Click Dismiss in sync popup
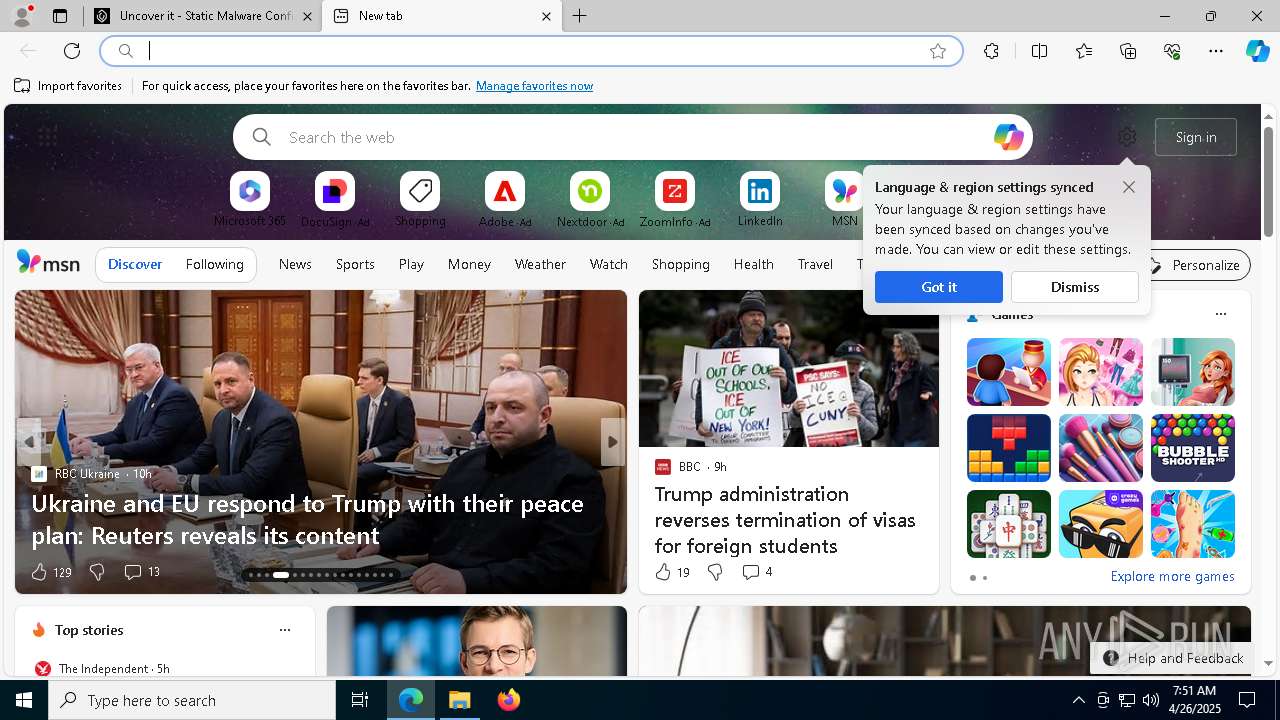Viewport: 1280px width, 720px height. click(x=1075, y=287)
